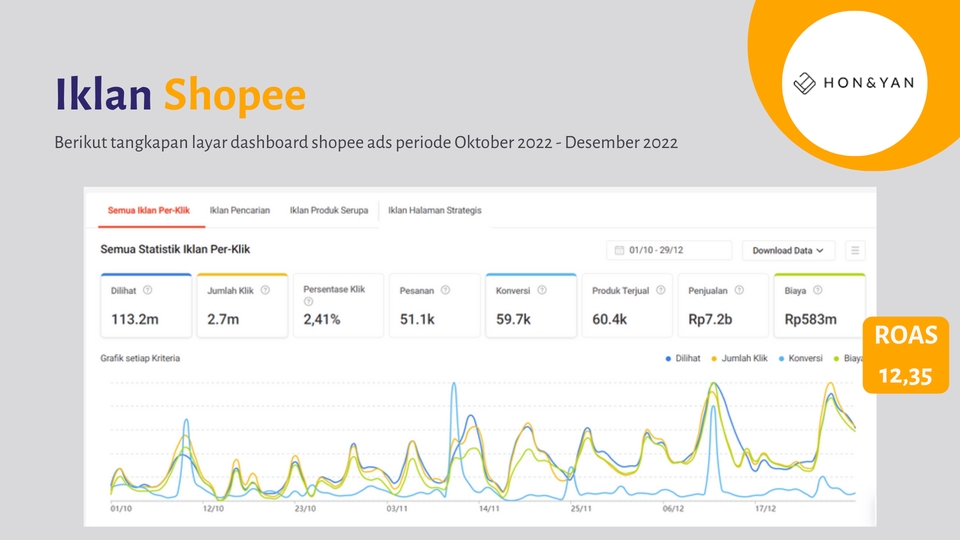Image resolution: width=960 pixels, height=540 pixels.
Task: Click the Grafik setiap Kriteria label
Action: click(140, 358)
